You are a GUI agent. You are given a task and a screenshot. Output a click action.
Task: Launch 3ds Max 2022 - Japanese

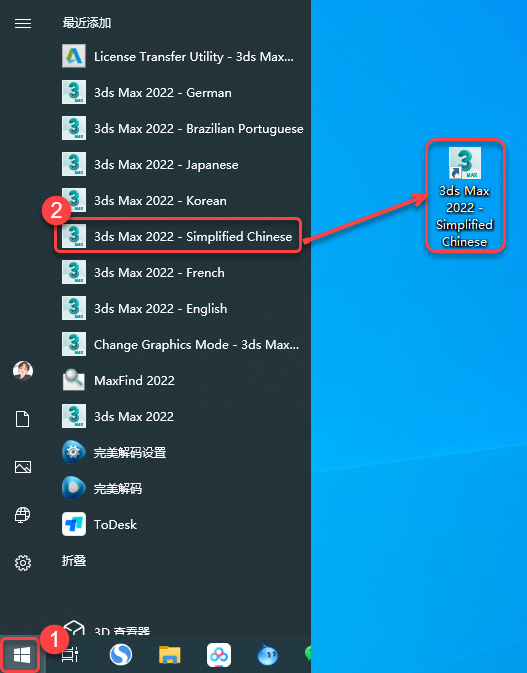[x=178, y=164]
